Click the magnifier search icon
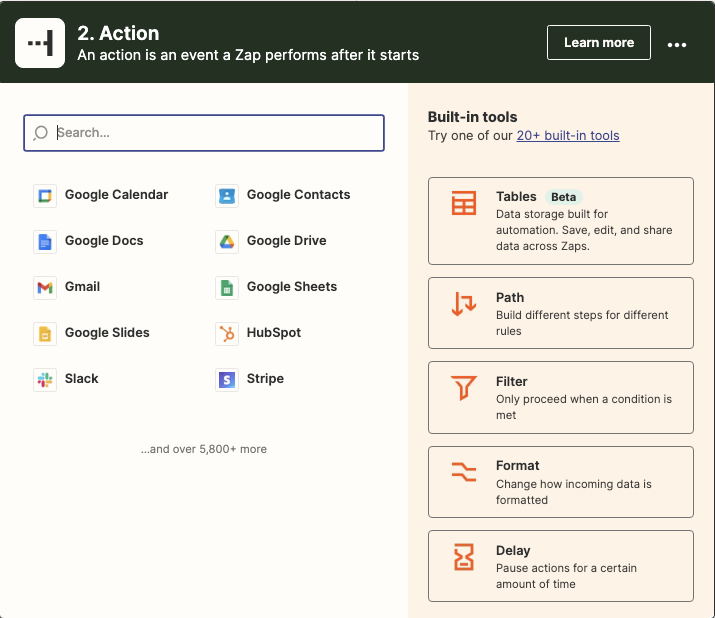 pyautogui.click(x=41, y=133)
